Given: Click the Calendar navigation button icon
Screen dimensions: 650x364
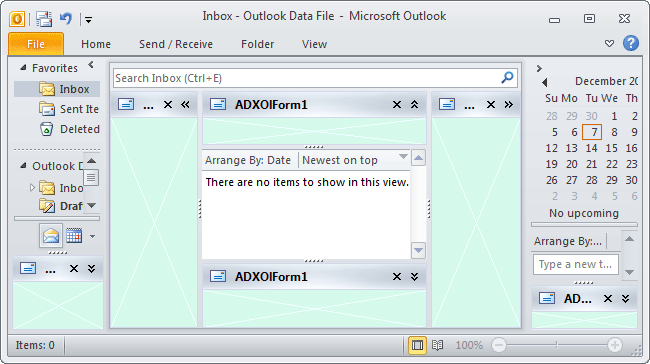Looking at the screenshot, I should pos(74,235).
